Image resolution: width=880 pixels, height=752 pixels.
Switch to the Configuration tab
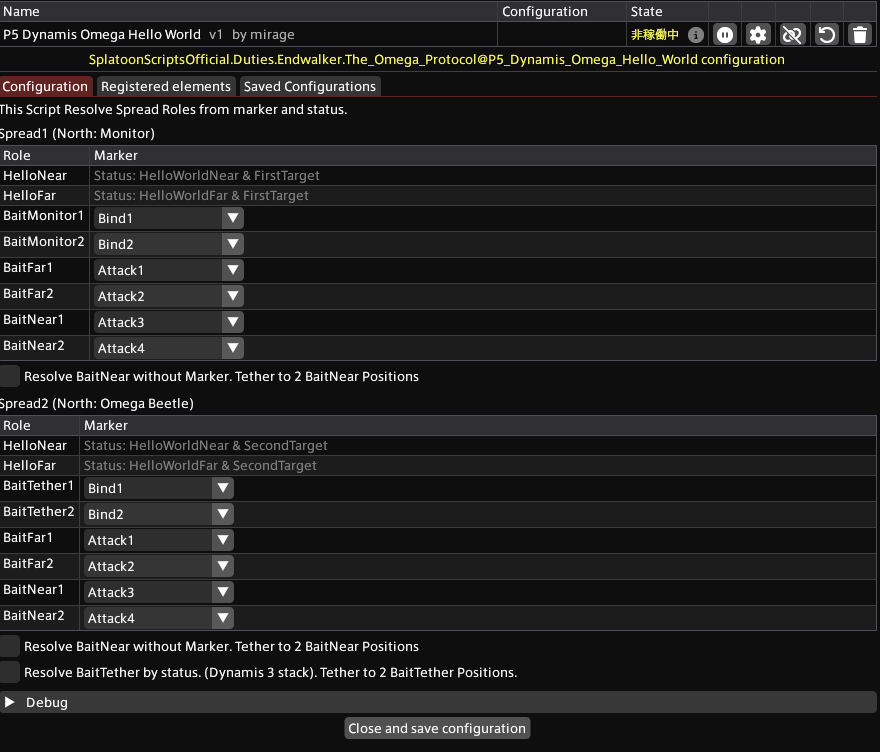click(x=45, y=86)
